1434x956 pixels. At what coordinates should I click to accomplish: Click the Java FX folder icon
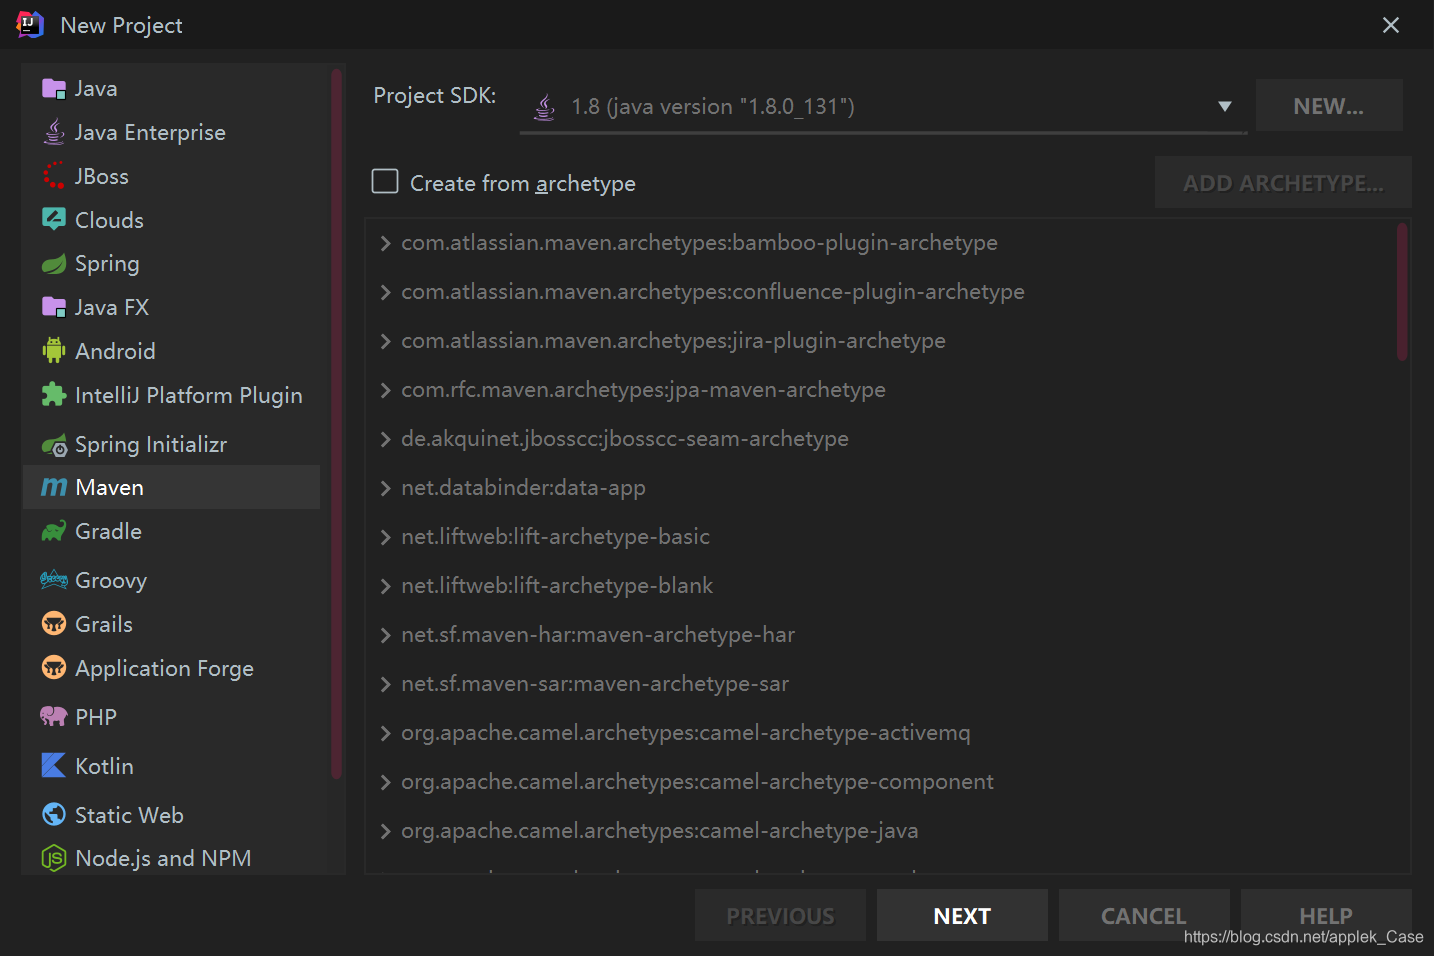(x=54, y=307)
